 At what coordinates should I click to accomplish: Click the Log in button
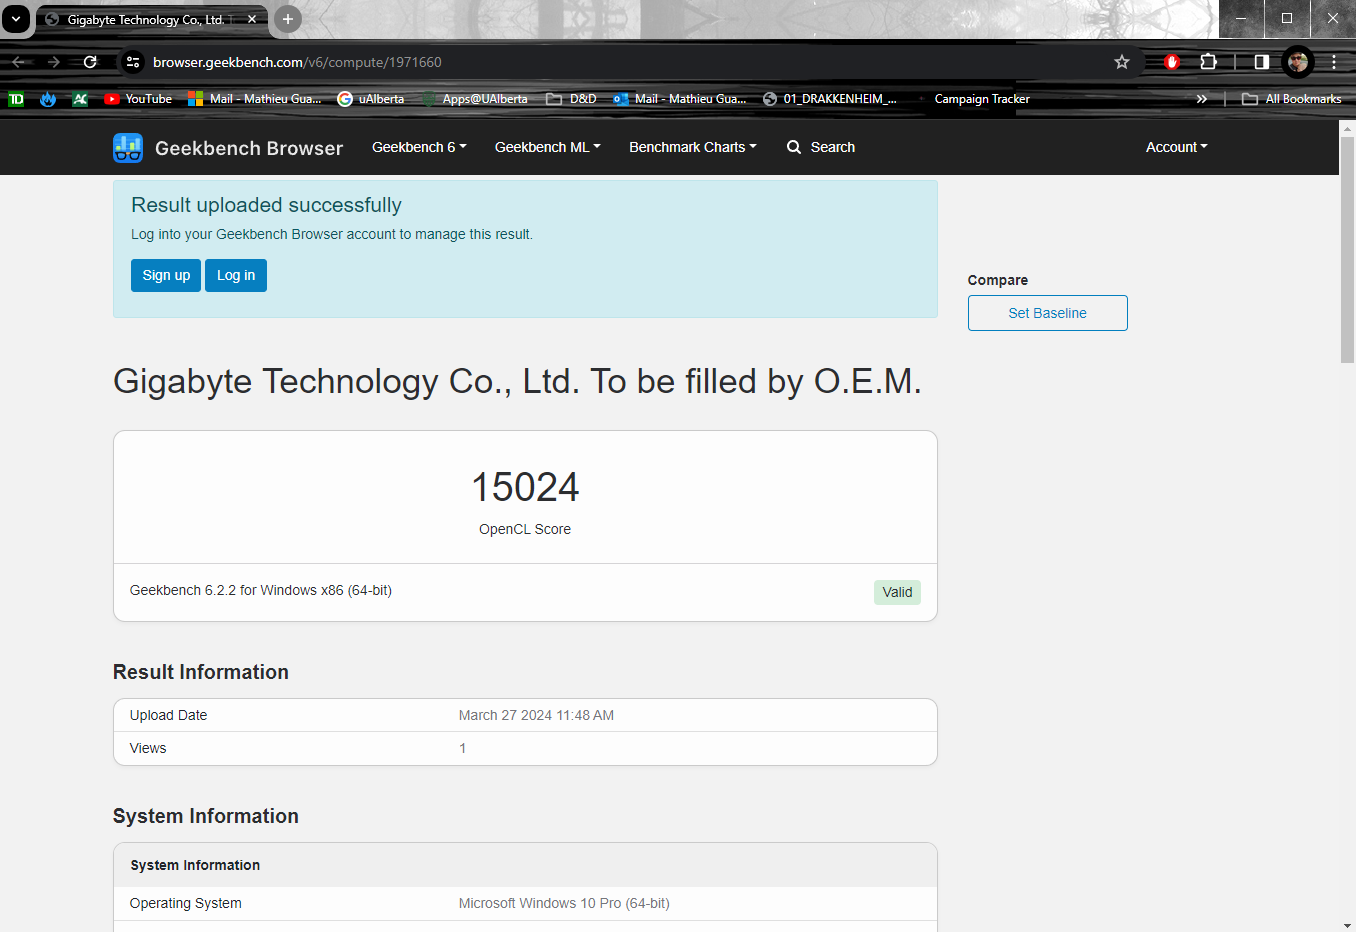236,275
